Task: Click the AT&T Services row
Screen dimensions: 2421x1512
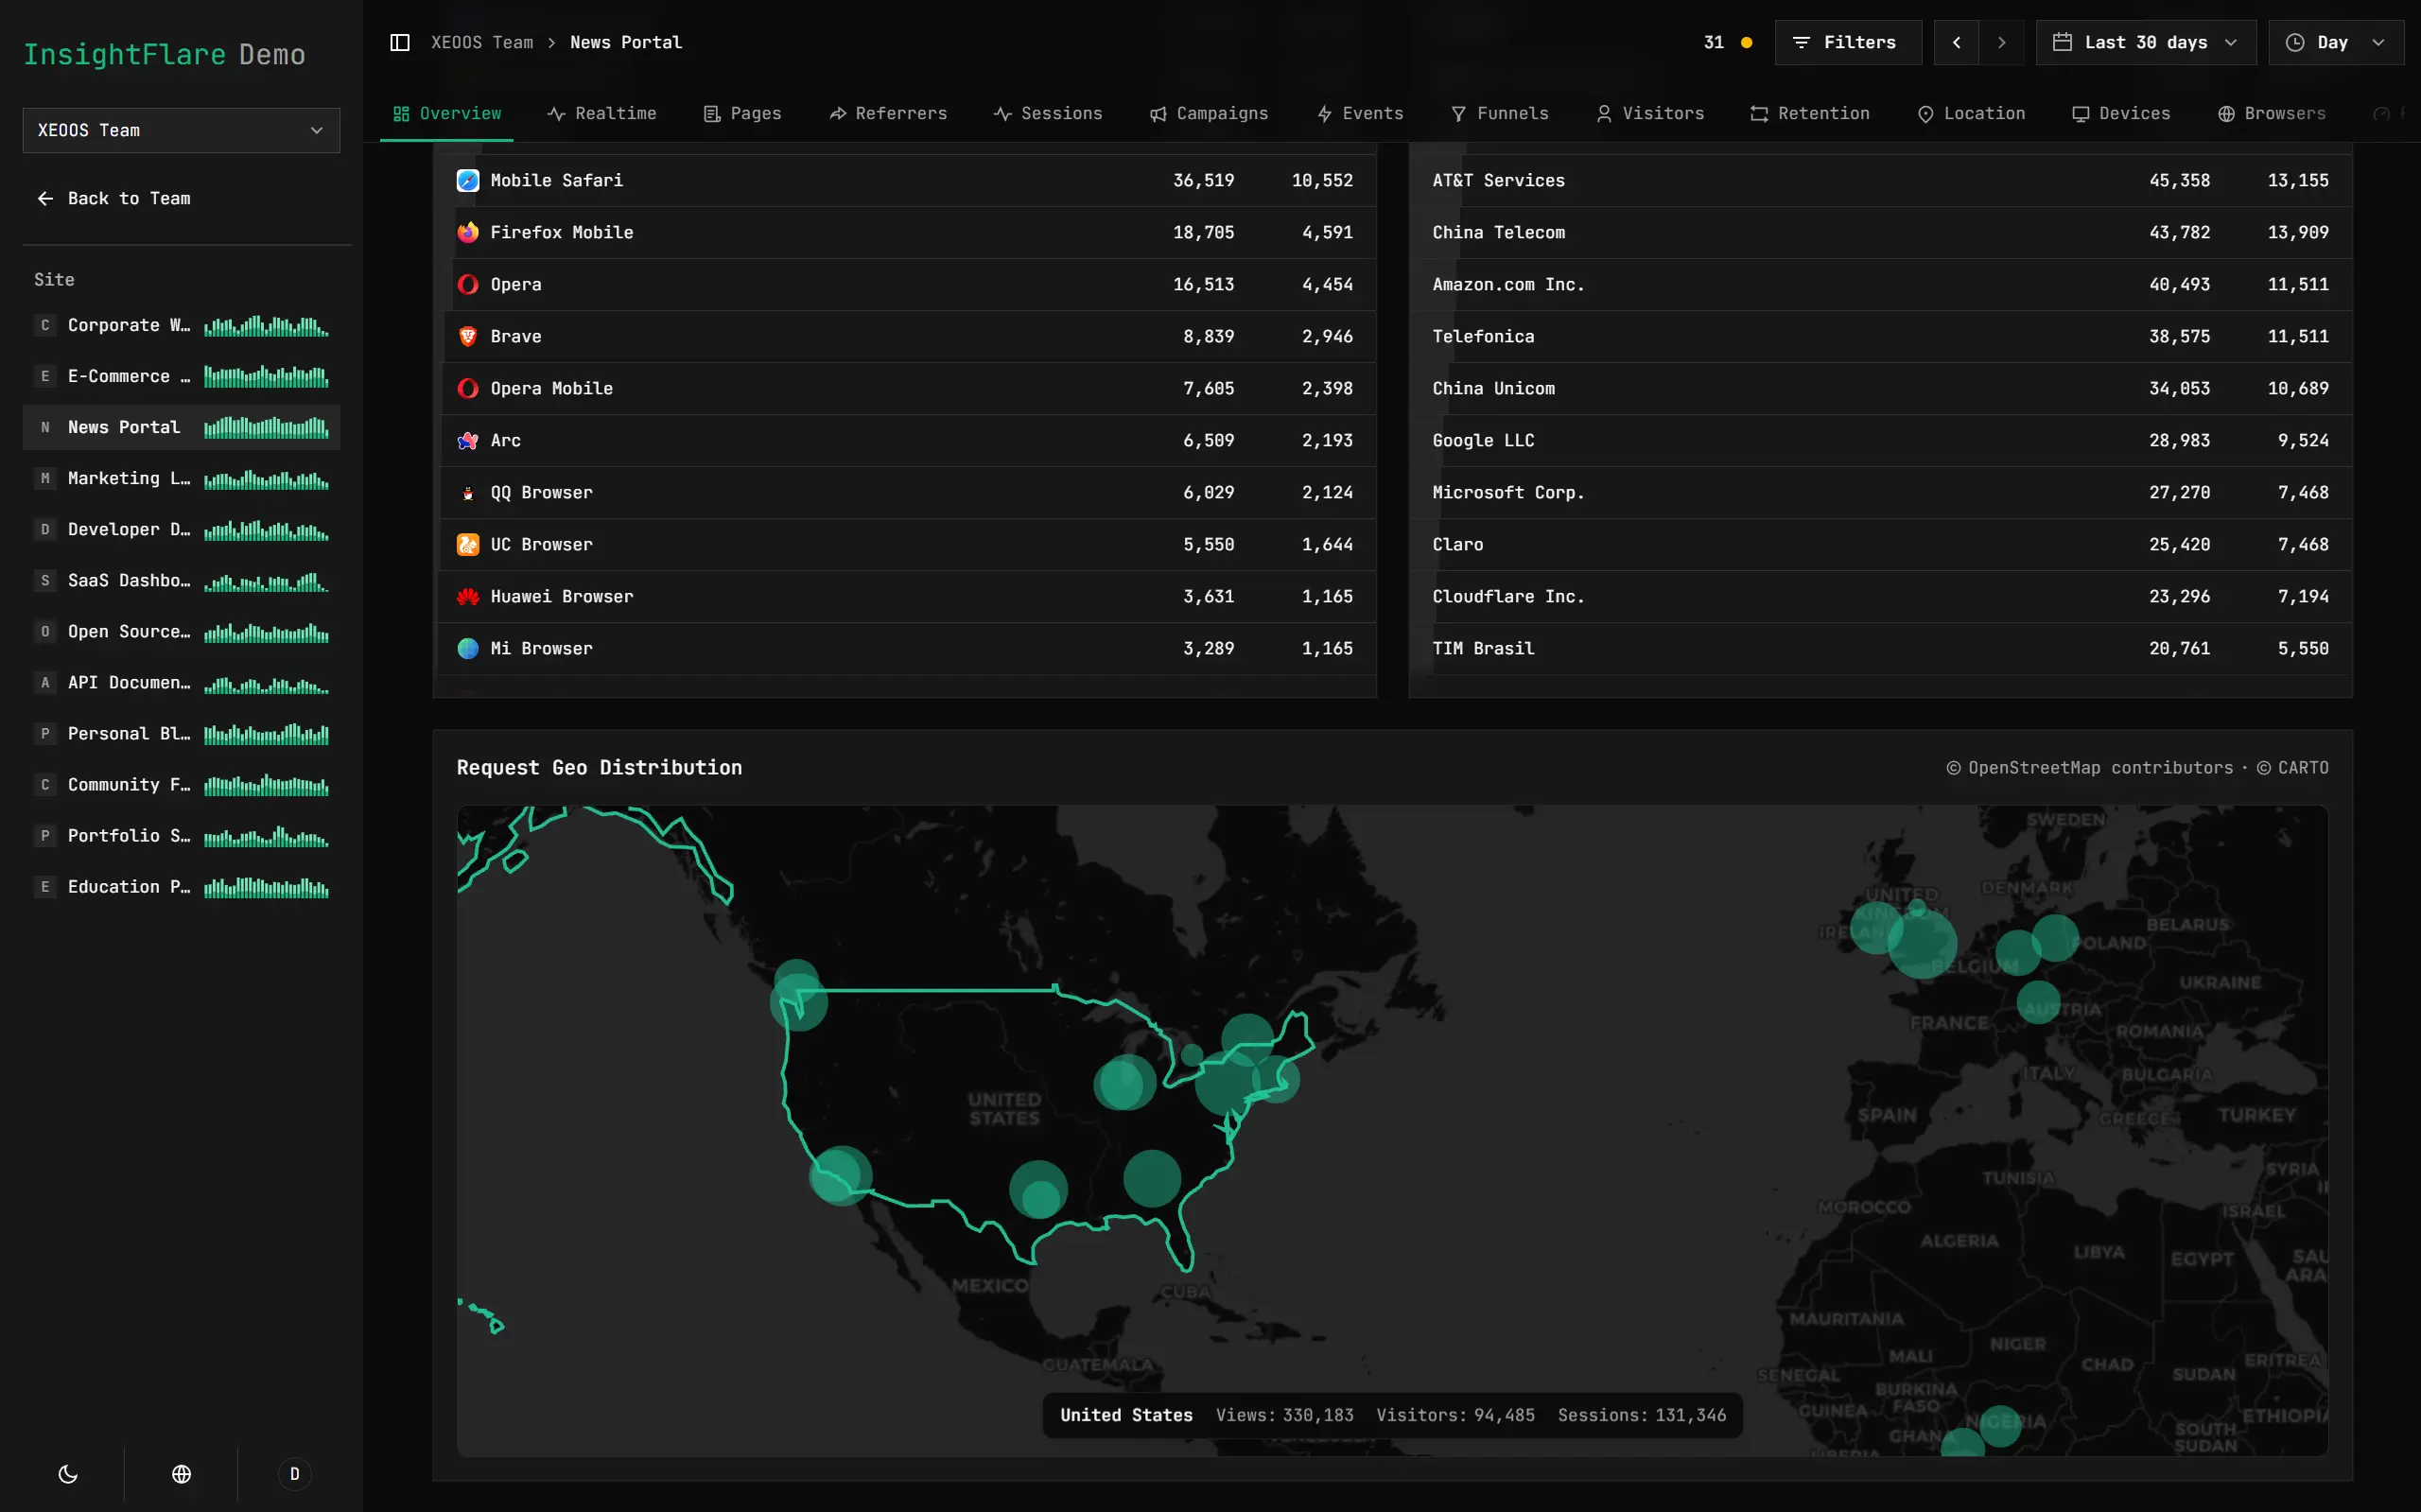Action: coord(1880,180)
